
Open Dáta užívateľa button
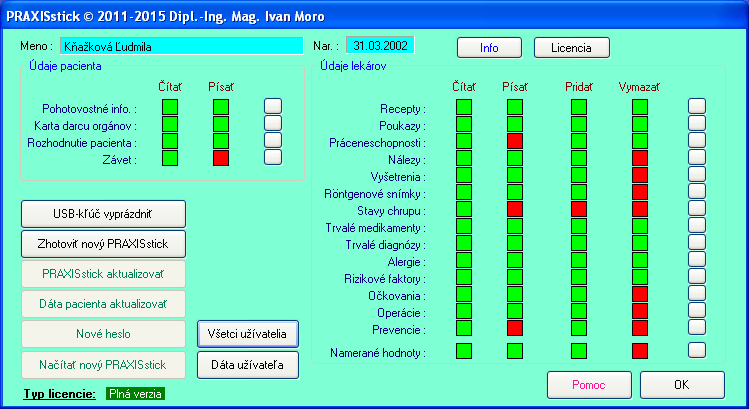pos(247,365)
